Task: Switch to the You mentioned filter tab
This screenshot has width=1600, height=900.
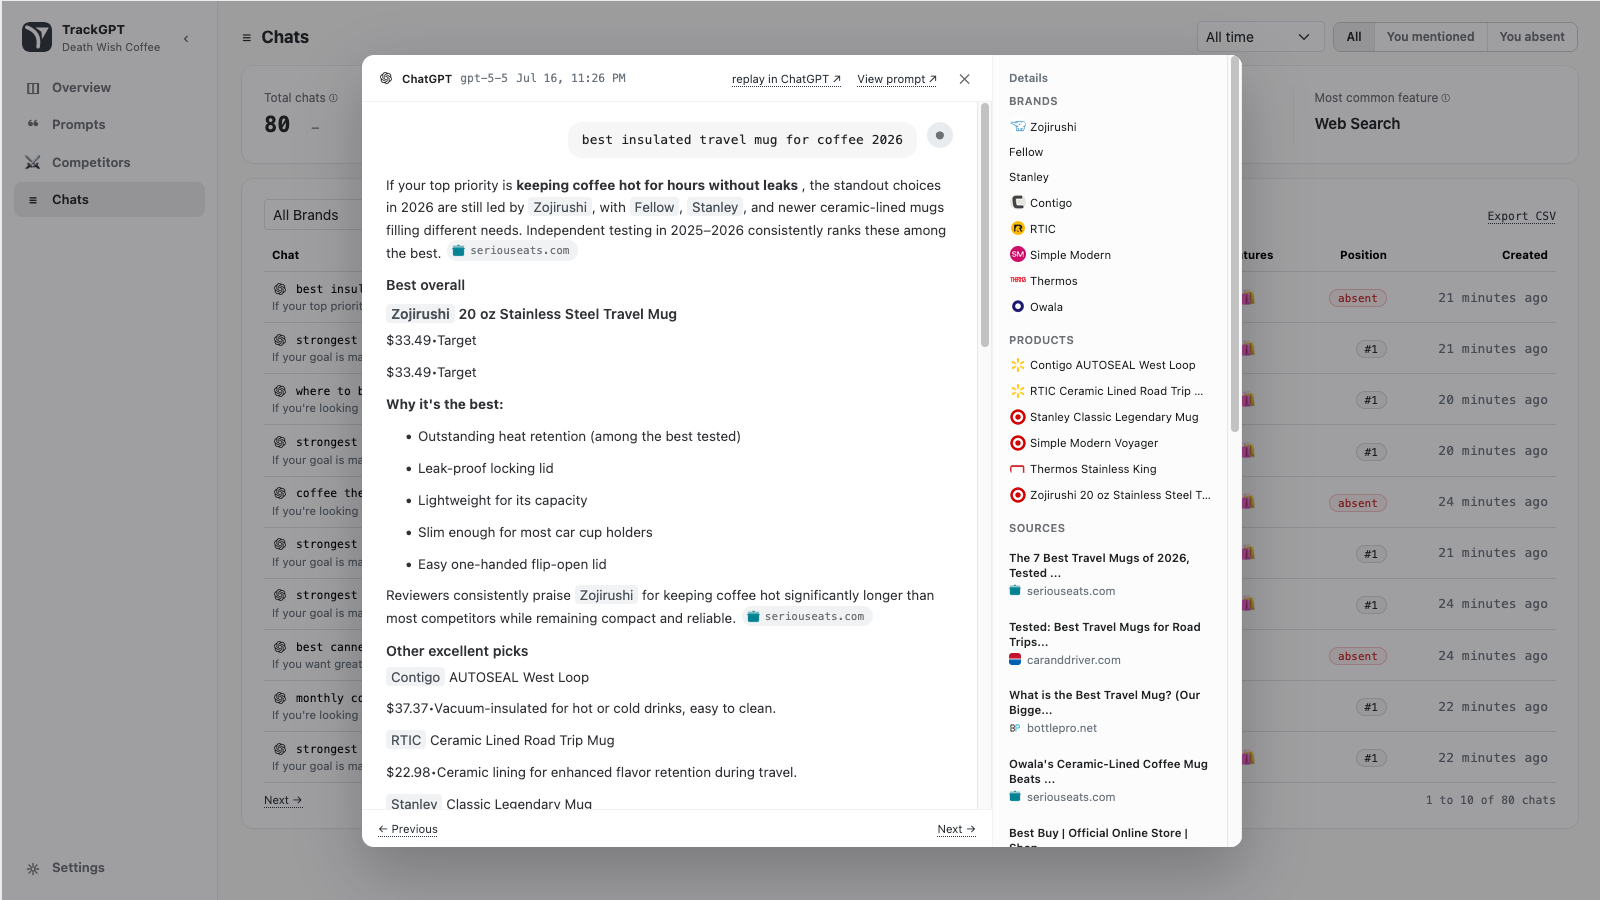Action: coord(1430,37)
